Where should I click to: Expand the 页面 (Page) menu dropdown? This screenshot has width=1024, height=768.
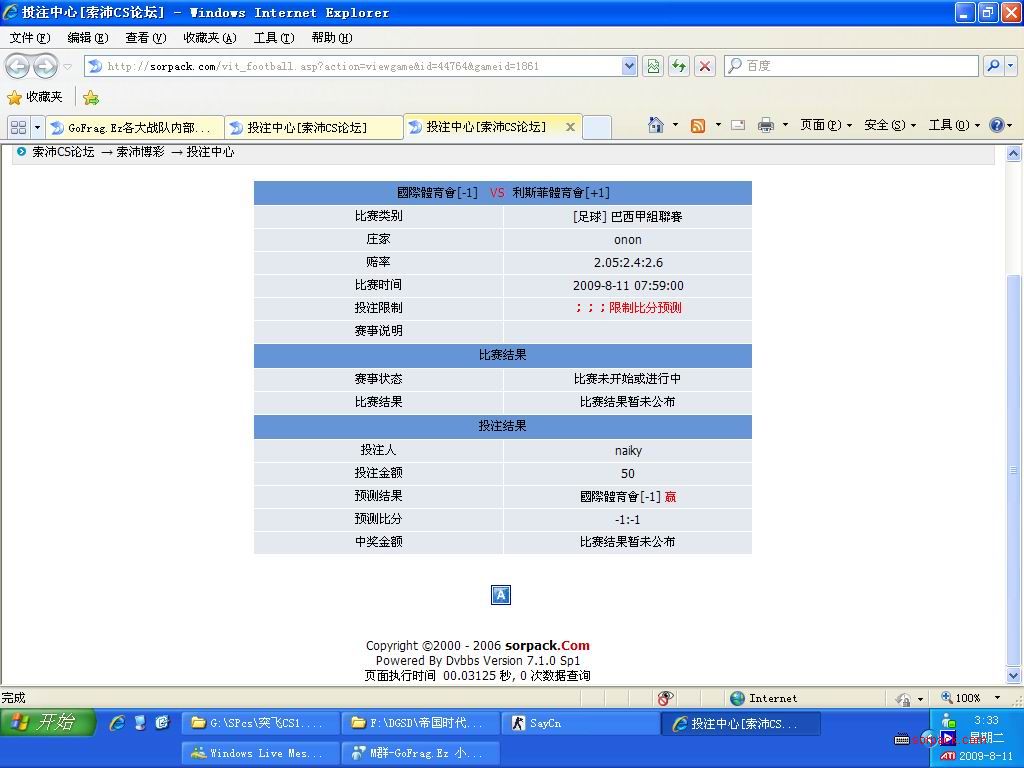[x=825, y=125]
